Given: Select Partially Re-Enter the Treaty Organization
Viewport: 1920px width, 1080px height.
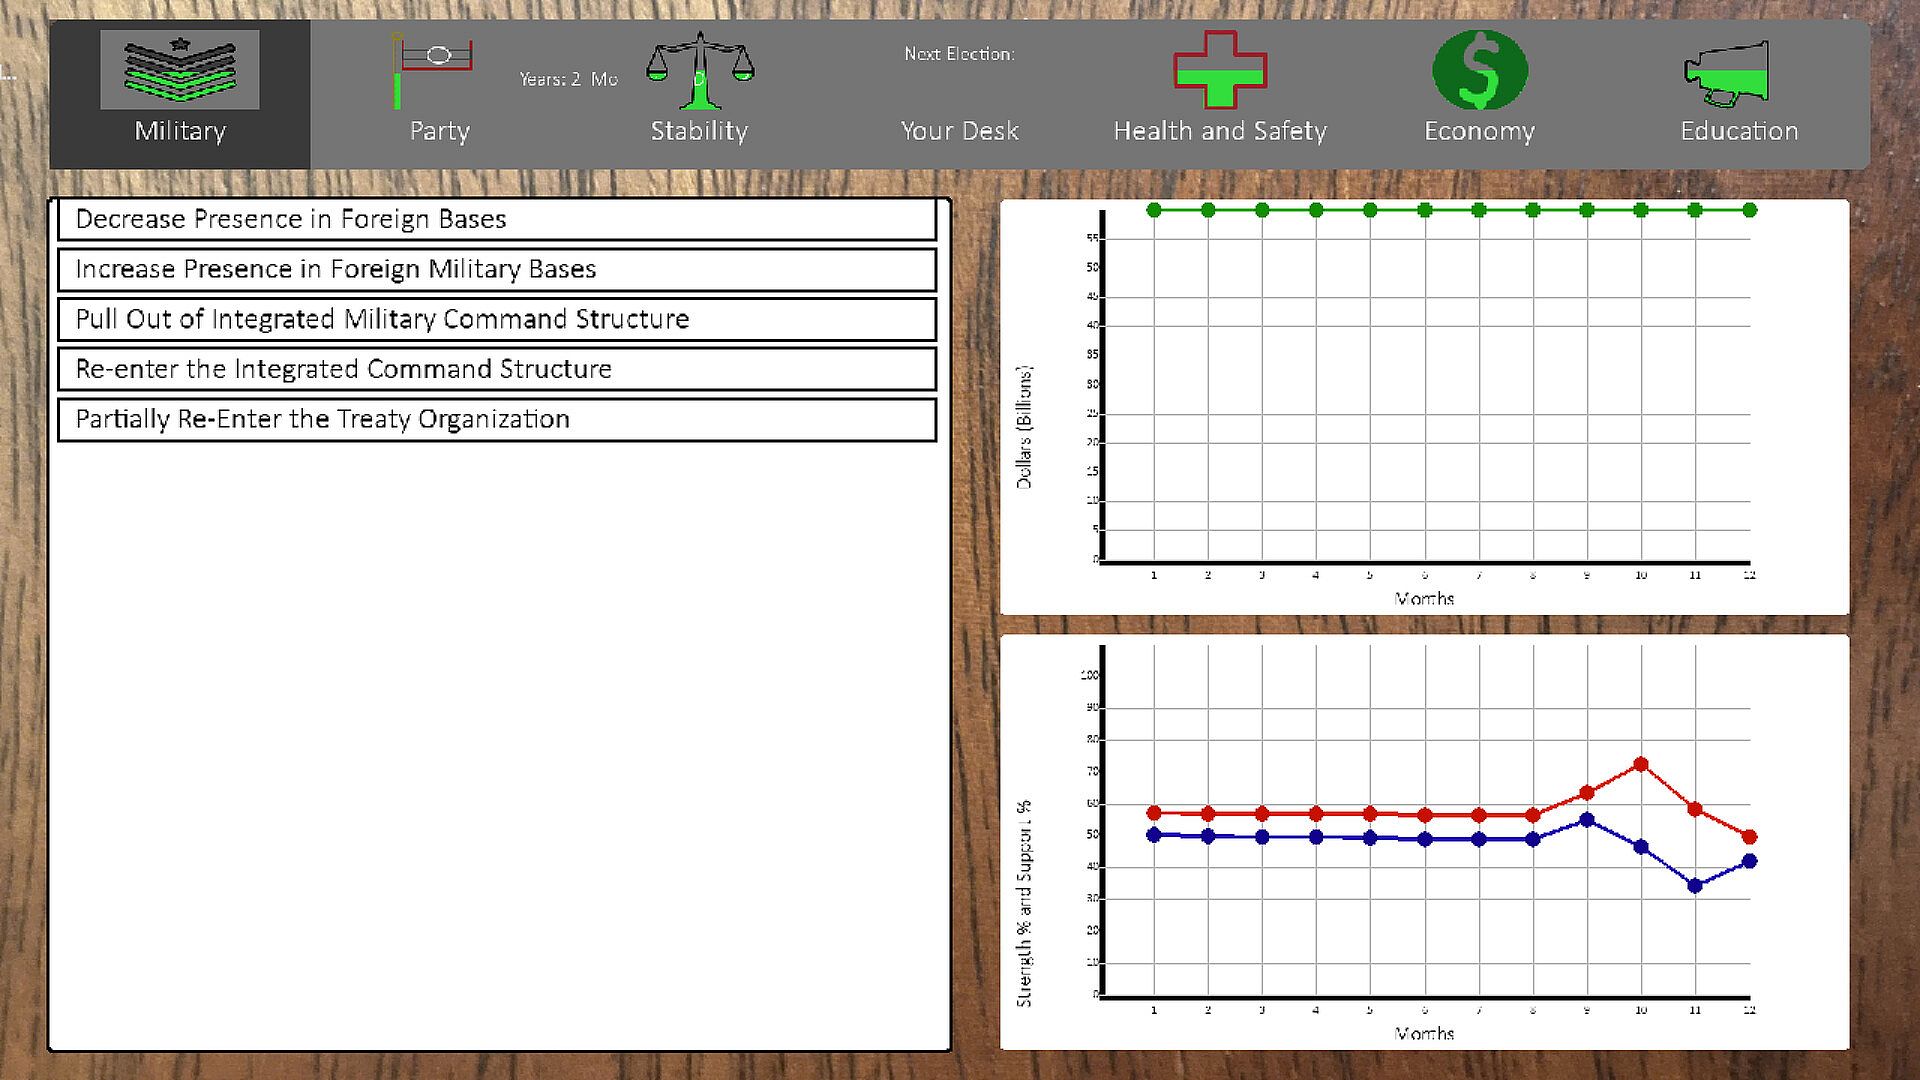Looking at the screenshot, I should click(497, 419).
